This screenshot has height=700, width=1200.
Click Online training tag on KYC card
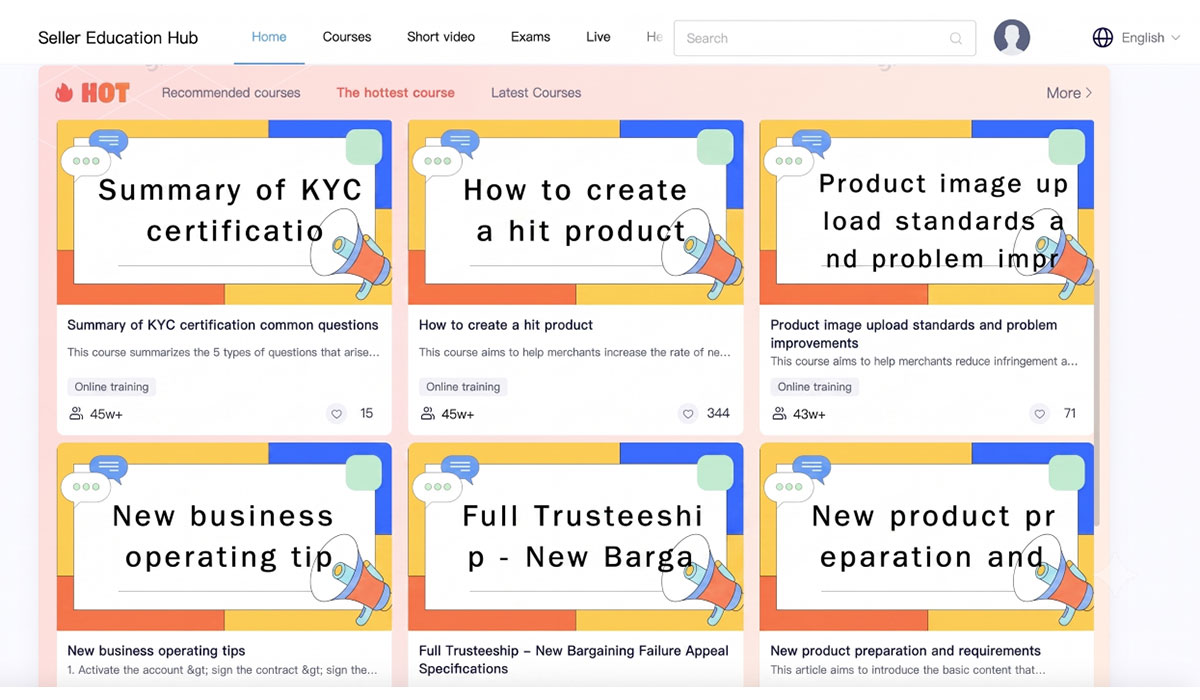tap(112, 387)
